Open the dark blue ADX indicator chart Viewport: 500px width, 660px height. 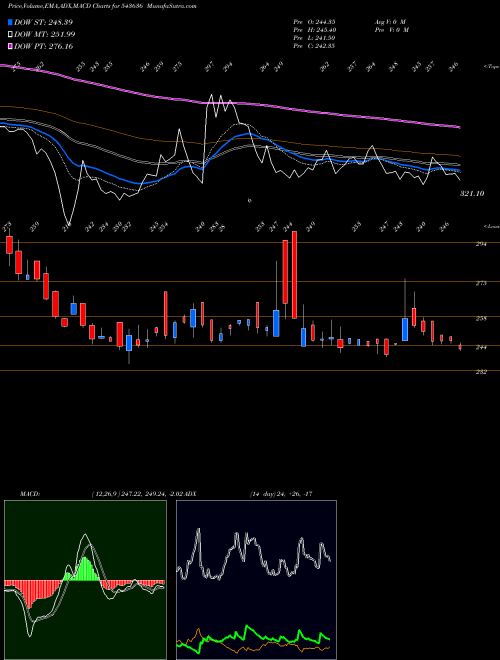click(x=256, y=580)
